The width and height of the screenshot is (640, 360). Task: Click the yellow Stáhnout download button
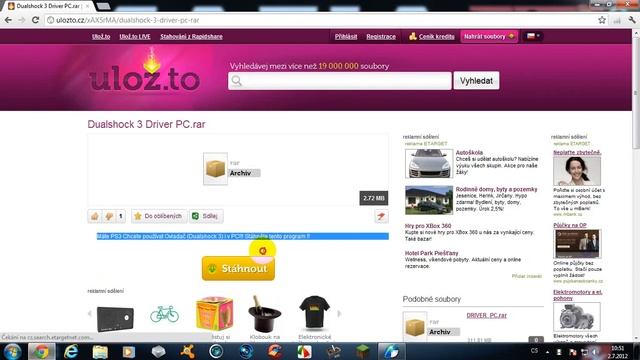click(x=238, y=268)
